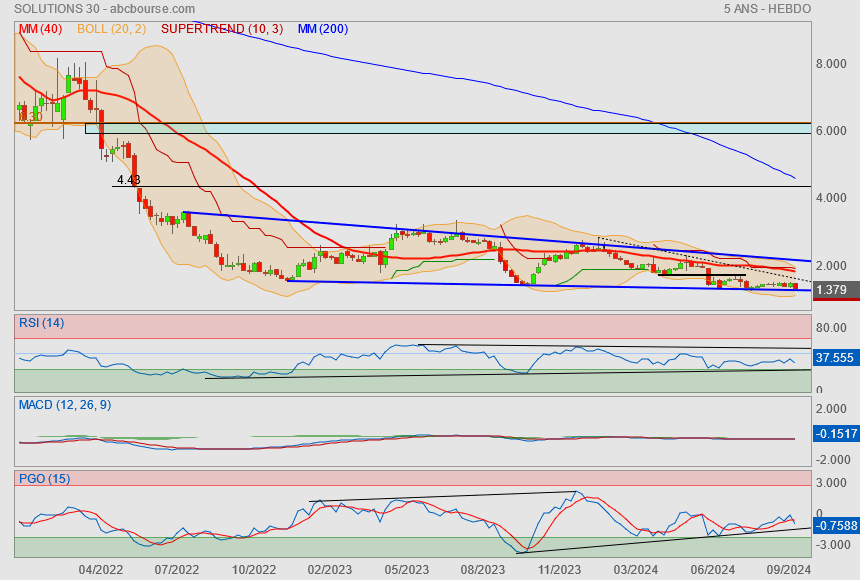Image resolution: width=860 pixels, height=580 pixels.
Task: Click the '03/2024' date axis label
Action: pyautogui.click(x=636, y=570)
